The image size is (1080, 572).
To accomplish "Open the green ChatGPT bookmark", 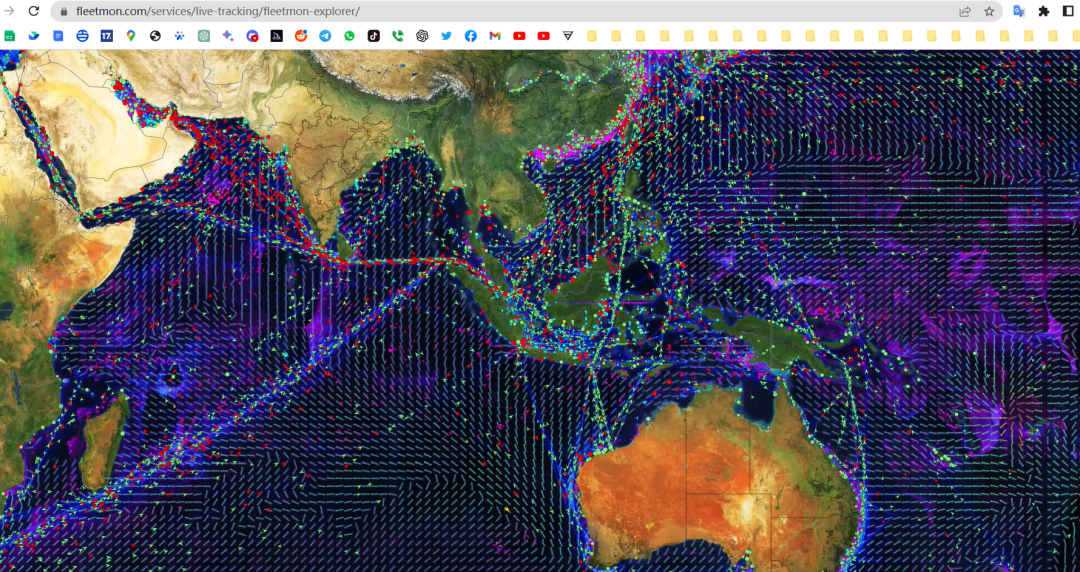I will pyautogui.click(x=204, y=36).
